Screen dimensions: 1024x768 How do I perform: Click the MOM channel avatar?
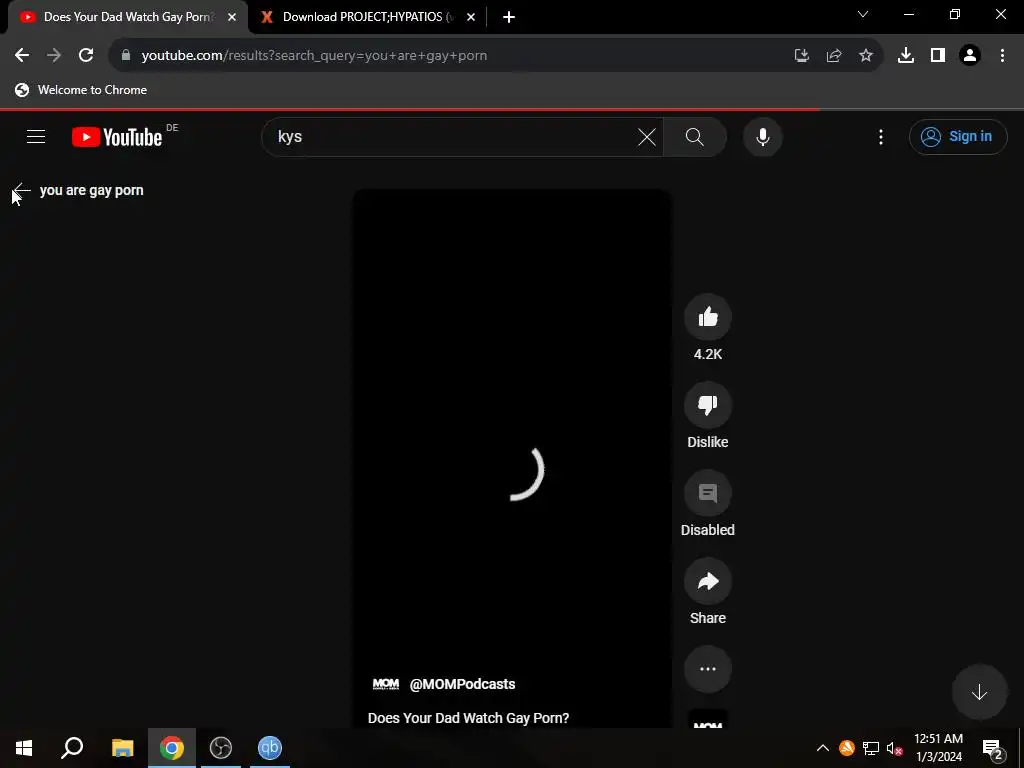click(385, 684)
